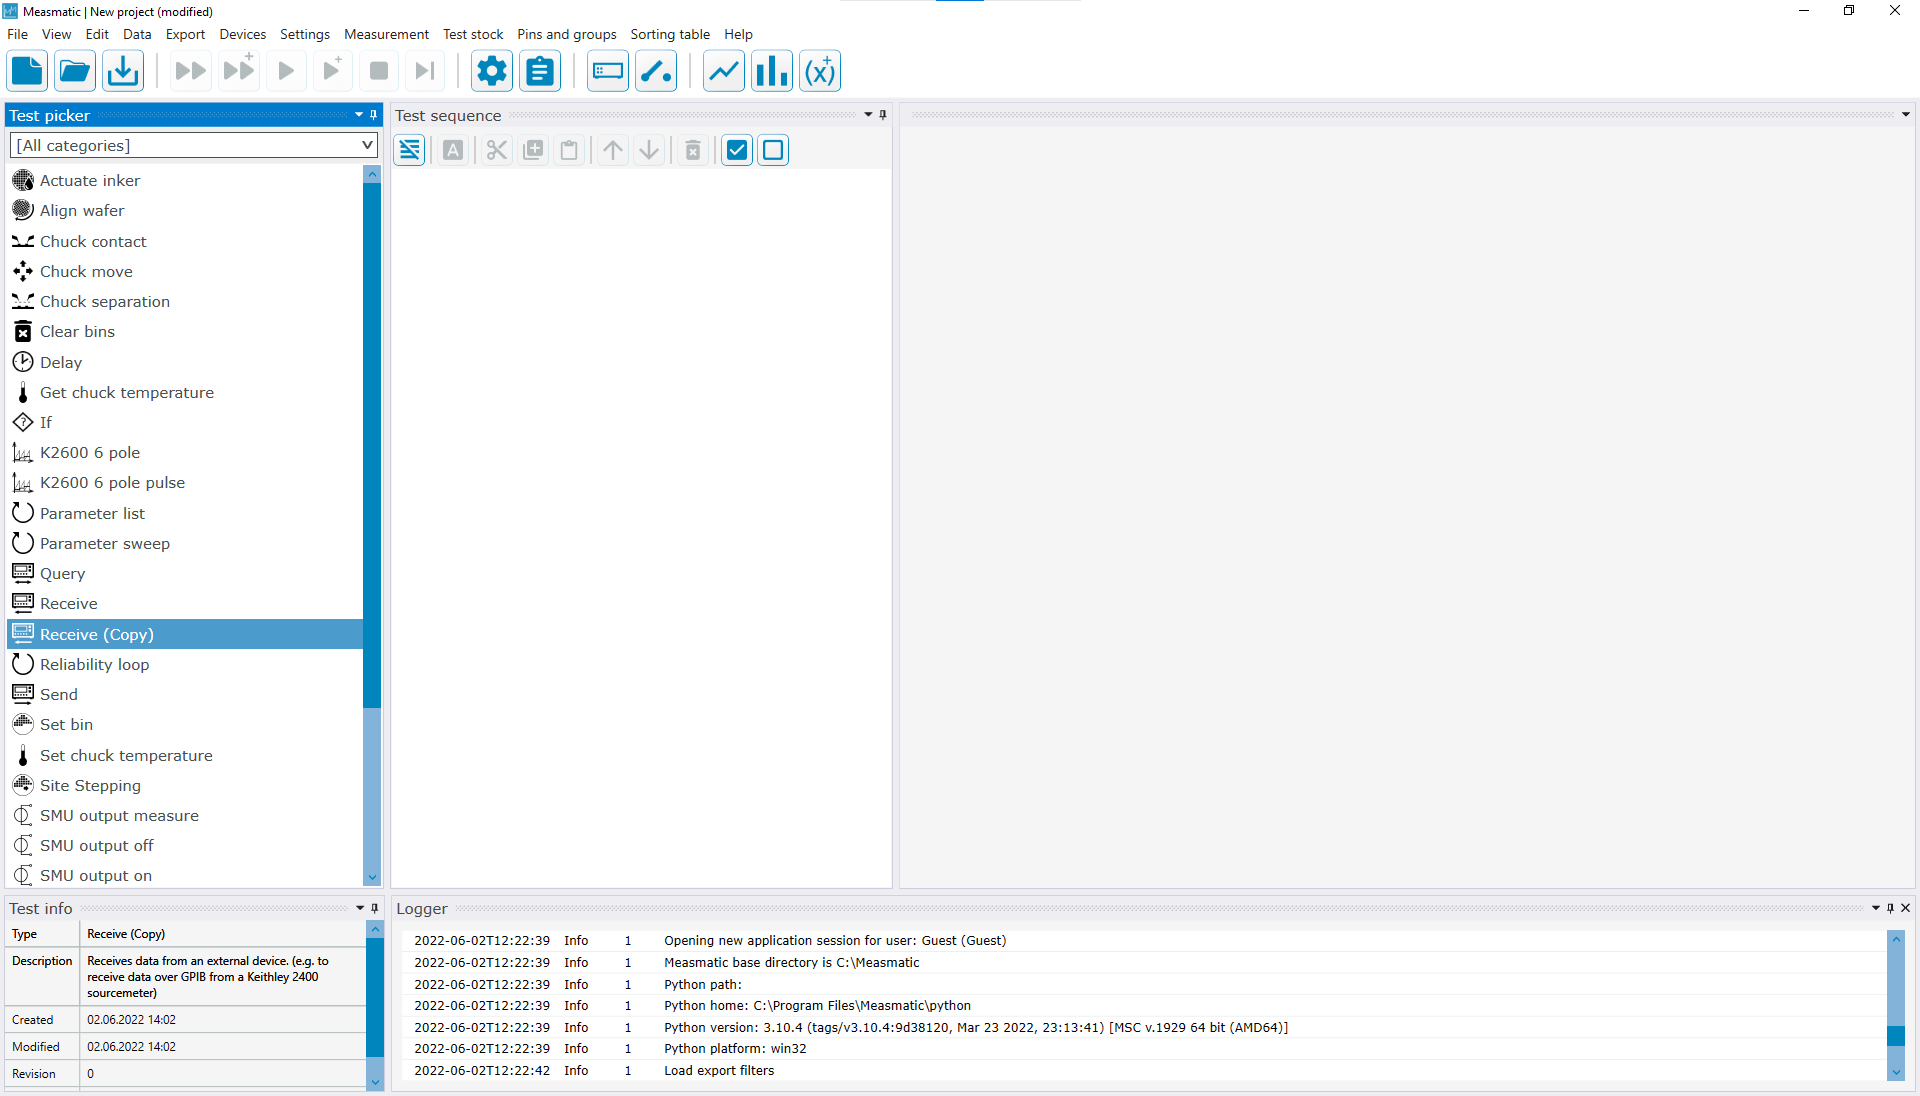Open the Export menu
The width and height of the screenshot is (1920, 1096).
[185, 34]
